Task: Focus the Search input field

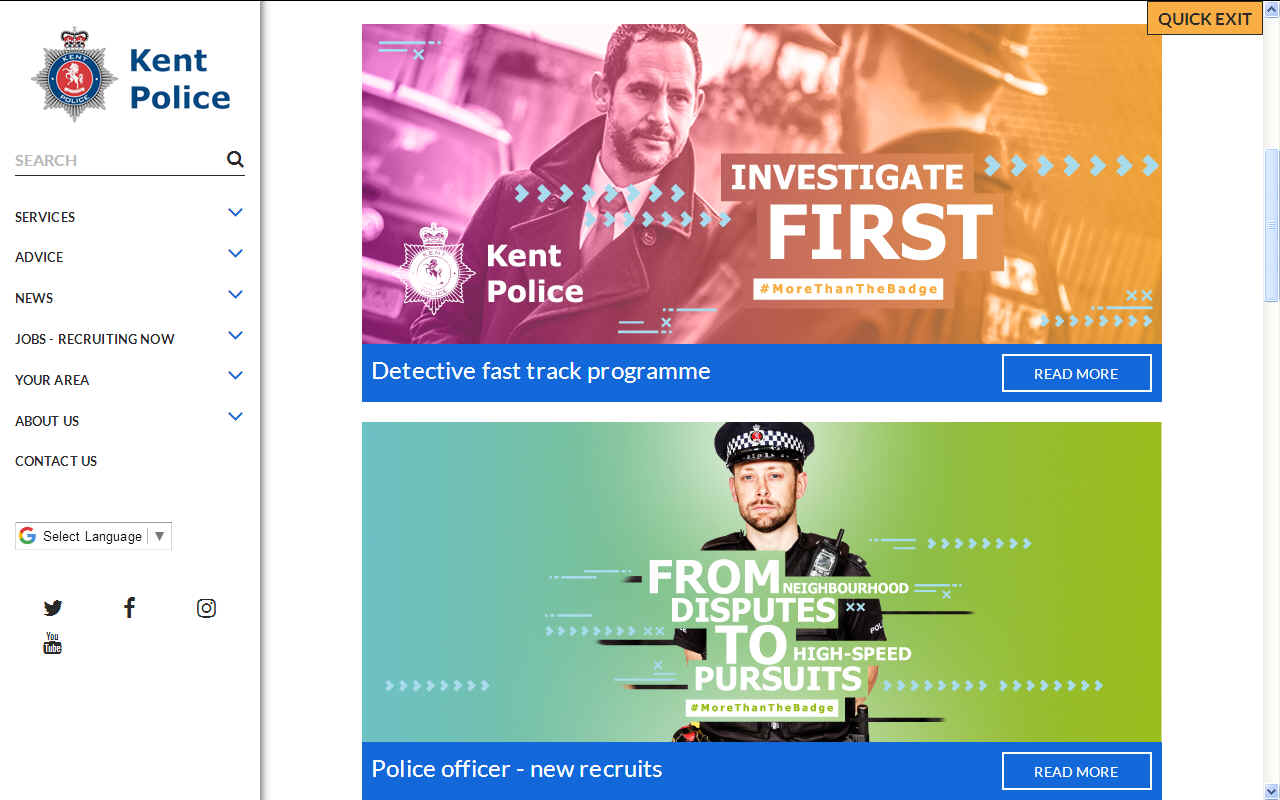Action: point(118,160)
